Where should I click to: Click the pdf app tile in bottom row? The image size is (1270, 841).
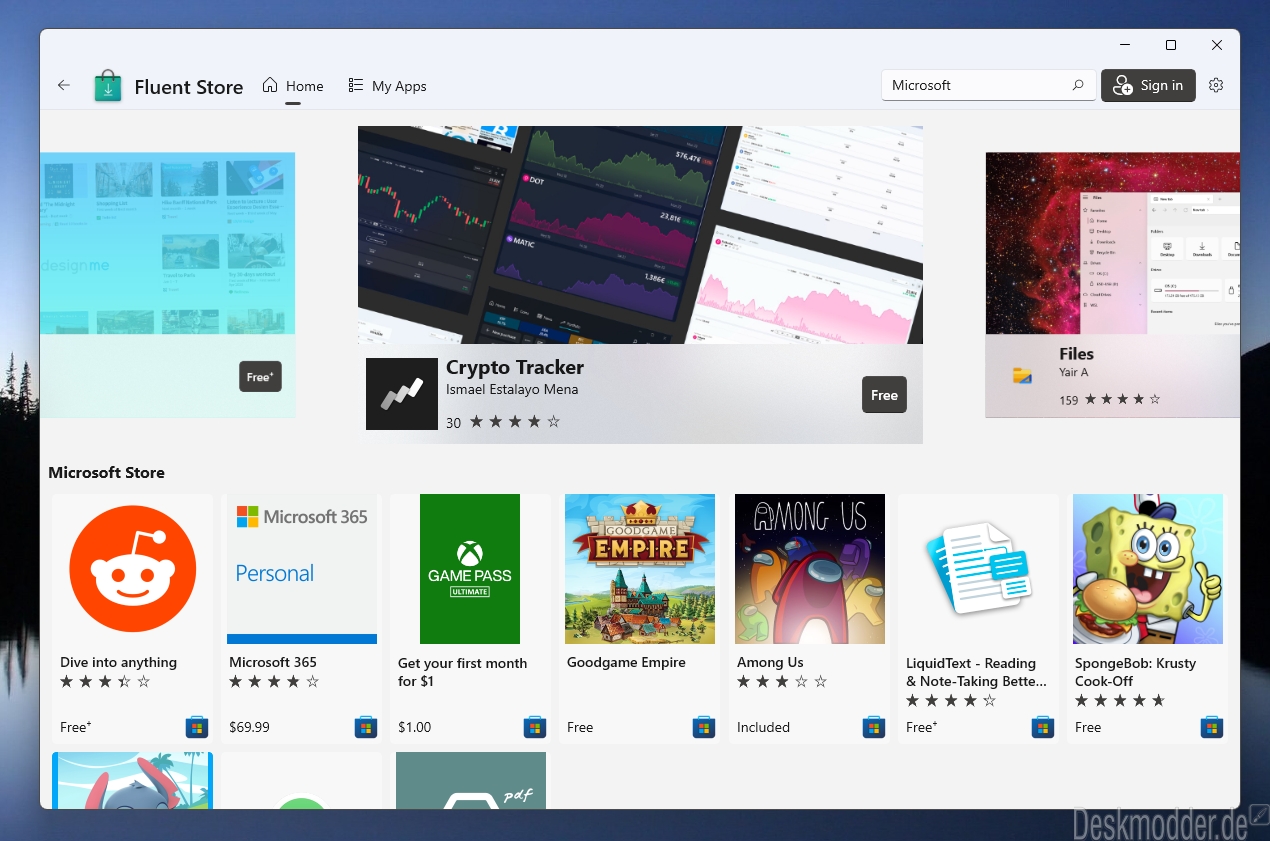pos(471,781)
